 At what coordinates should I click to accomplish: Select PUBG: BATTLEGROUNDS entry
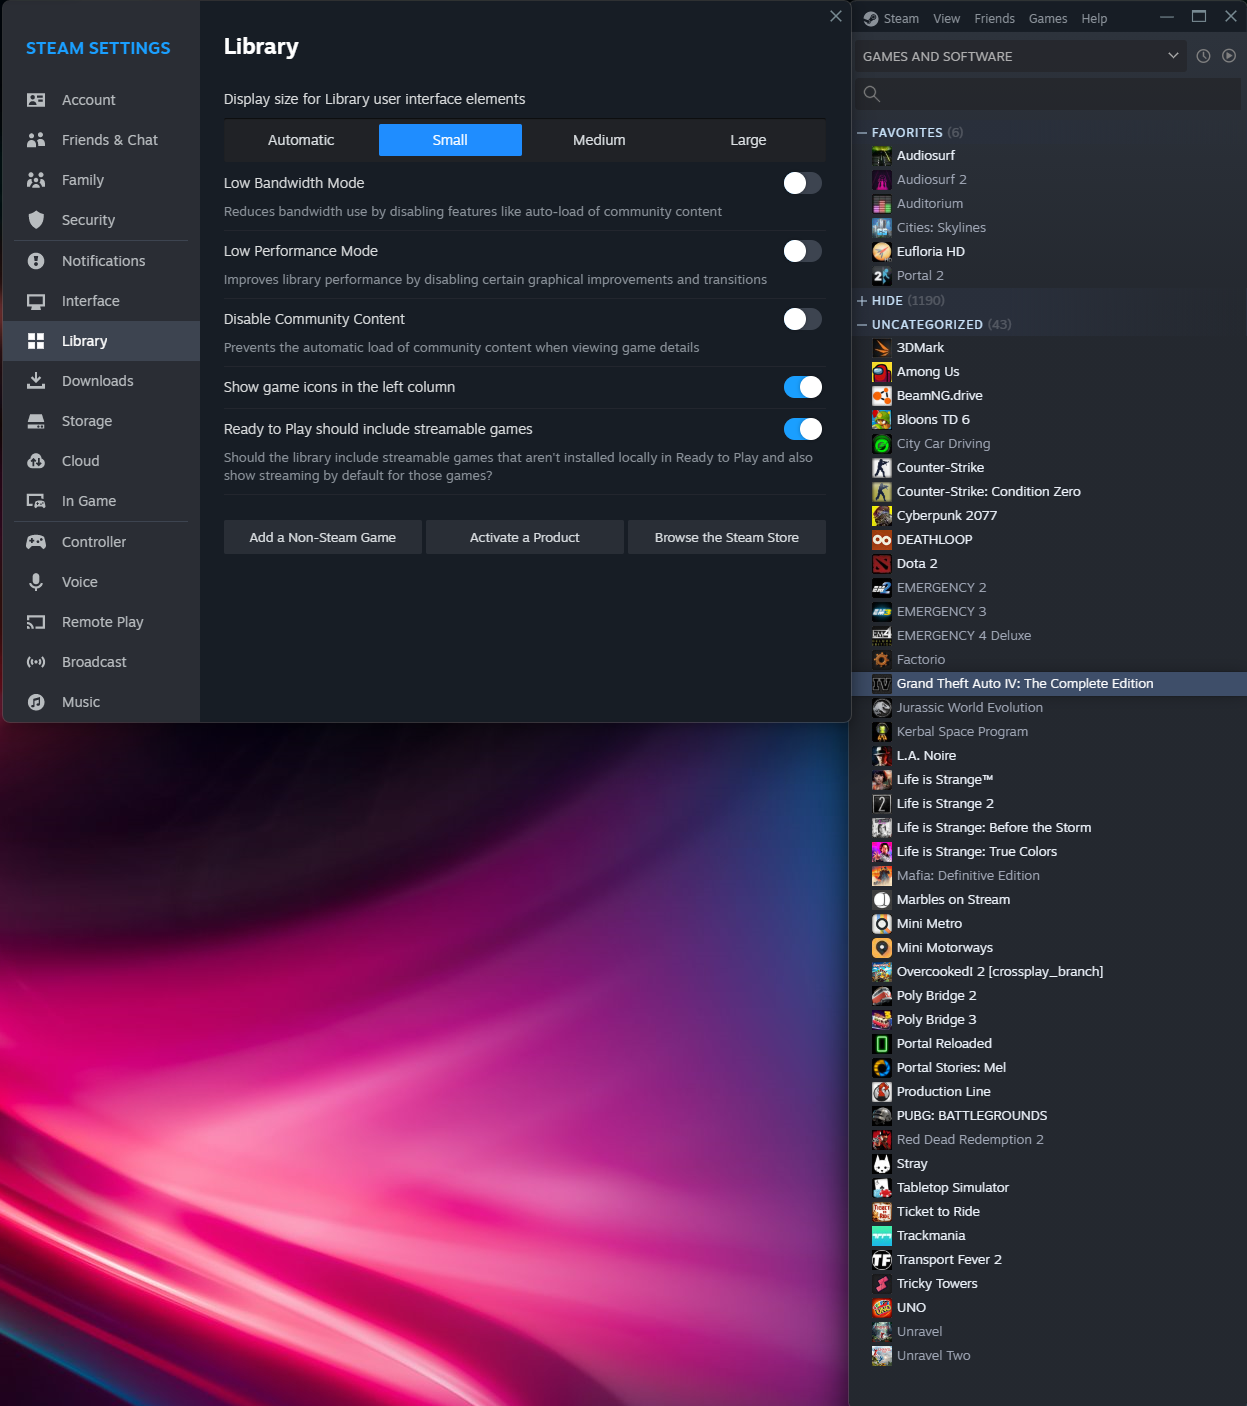coord(1049,1116)
